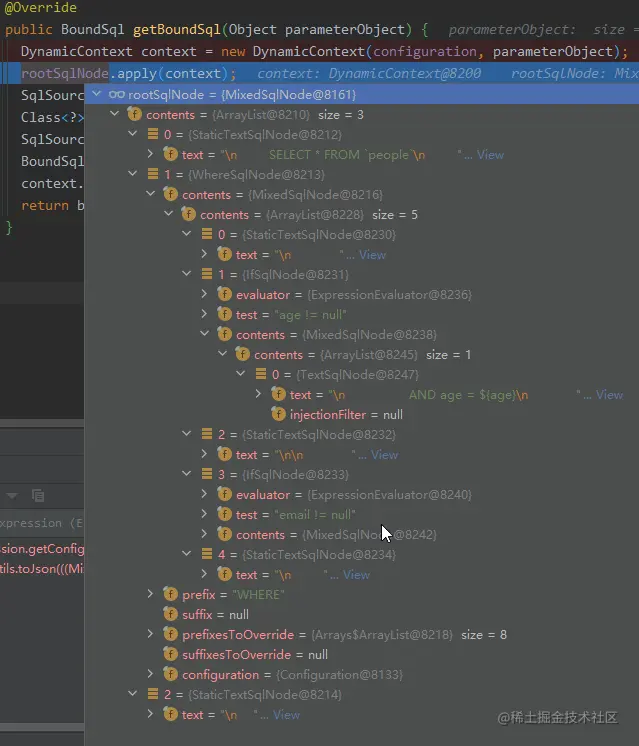Screen dimensions: 639x746
Task: Click field icon of evaluator ExpressionEvaluator@8236
Action: (x=225, y=294)
